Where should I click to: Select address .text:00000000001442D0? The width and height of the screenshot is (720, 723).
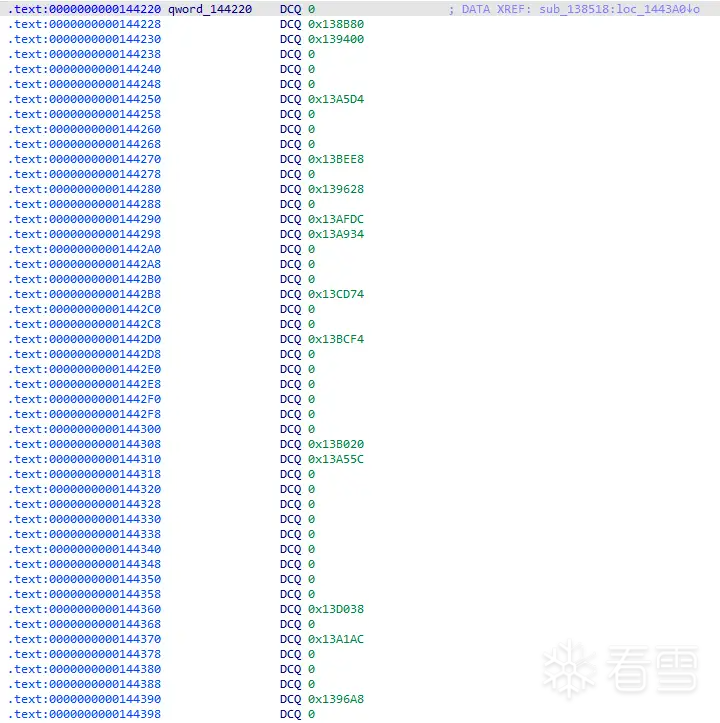click(x=84, y=339)
